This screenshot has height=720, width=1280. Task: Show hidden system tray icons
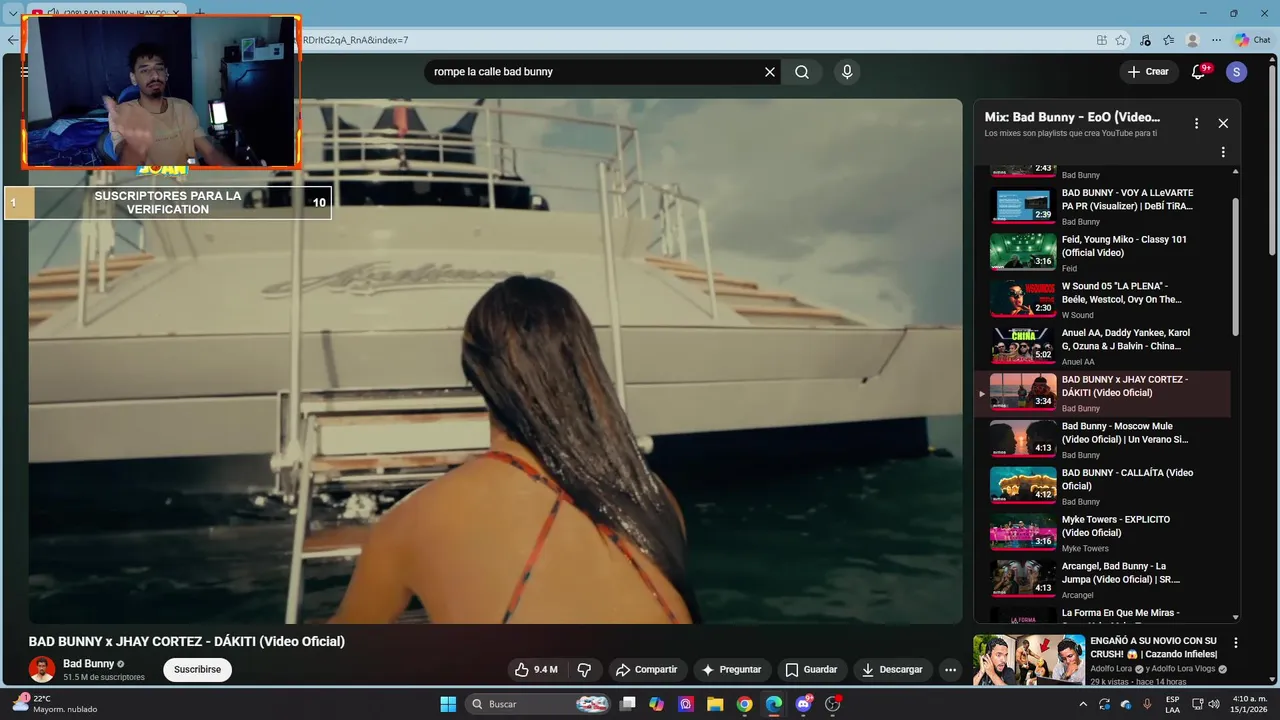[1082, 704]
